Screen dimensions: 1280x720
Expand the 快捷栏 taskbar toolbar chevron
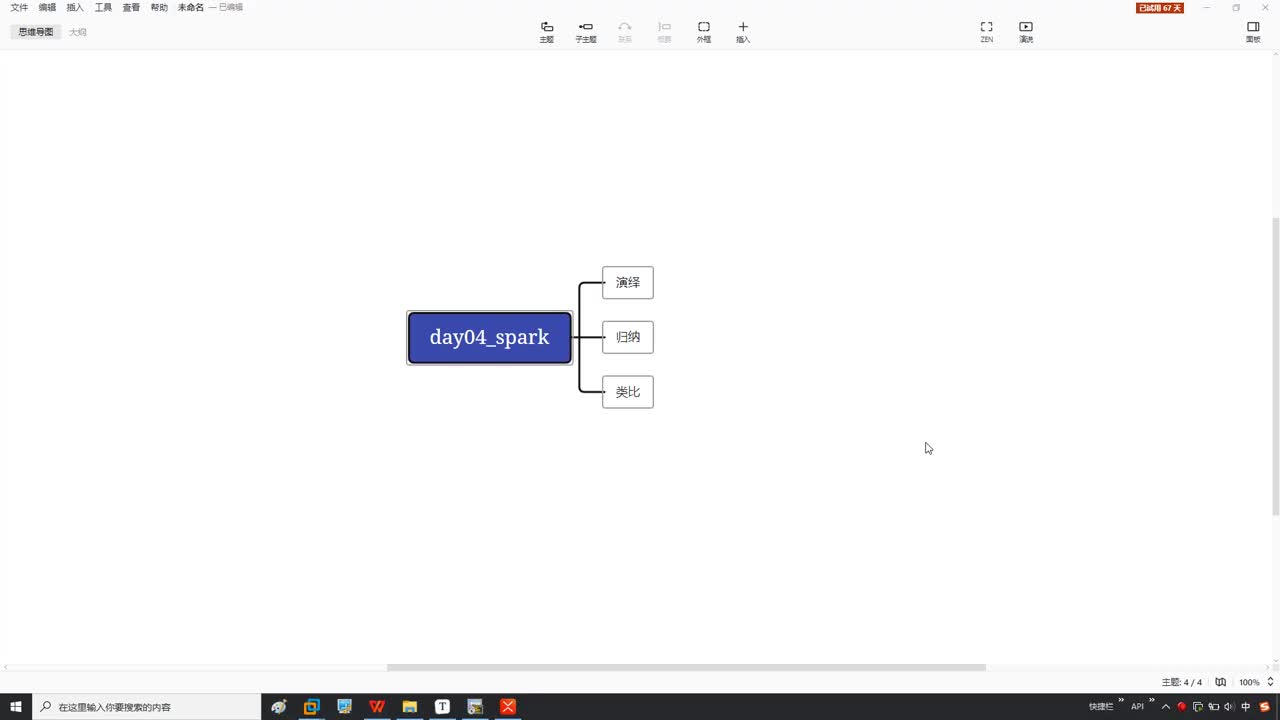click(x=1121, y=701)
